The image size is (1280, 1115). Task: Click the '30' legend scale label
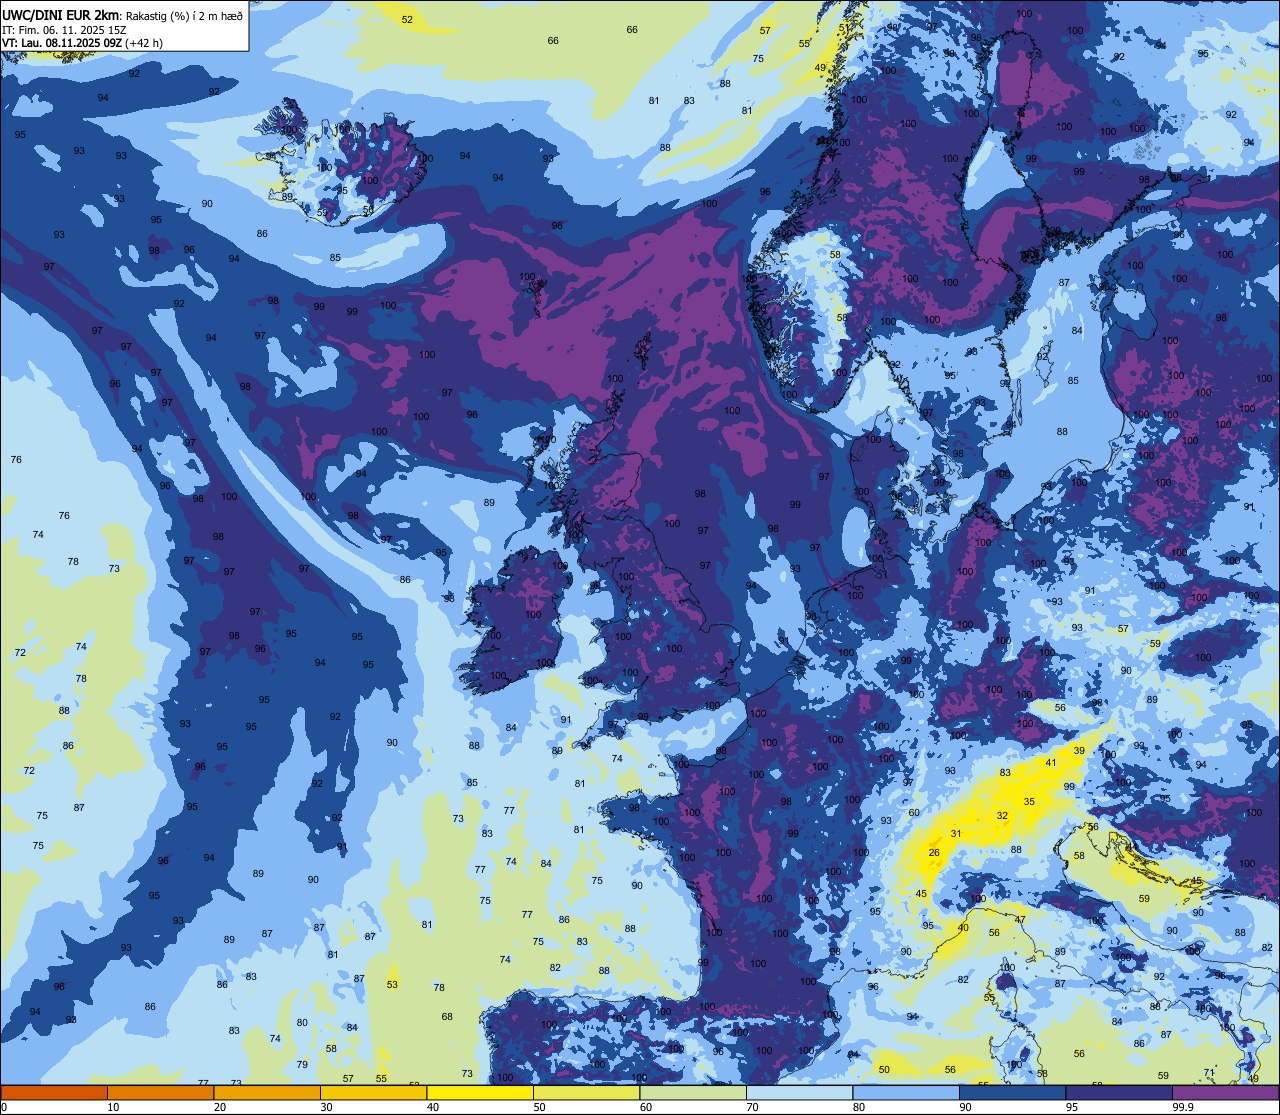pyautogui.click(x=326, y=1107)
